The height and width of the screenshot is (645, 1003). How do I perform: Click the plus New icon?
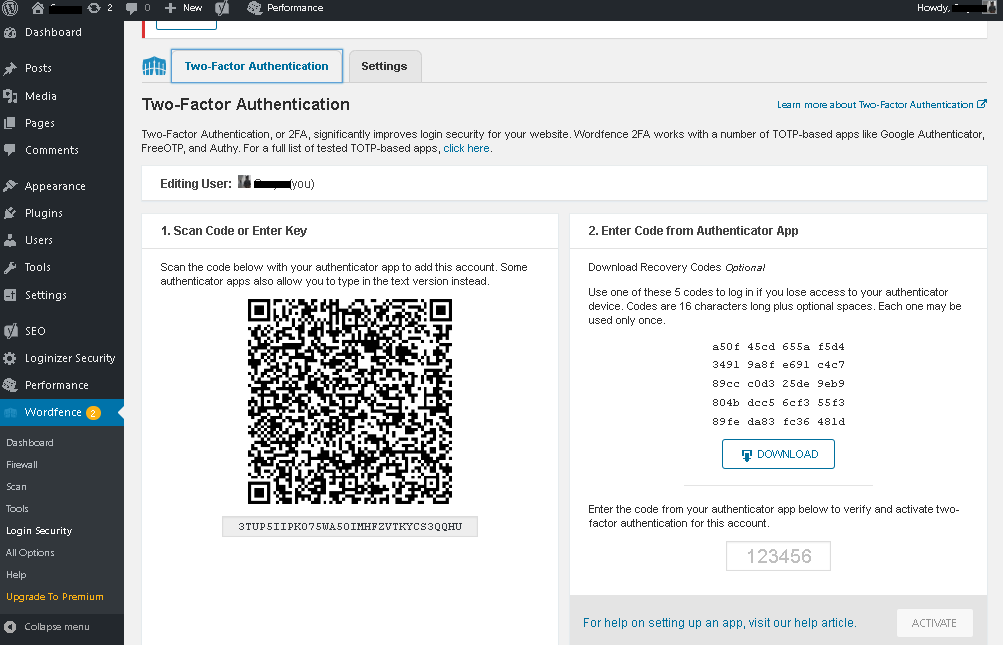pyautogui.click(x=170, y=8)
